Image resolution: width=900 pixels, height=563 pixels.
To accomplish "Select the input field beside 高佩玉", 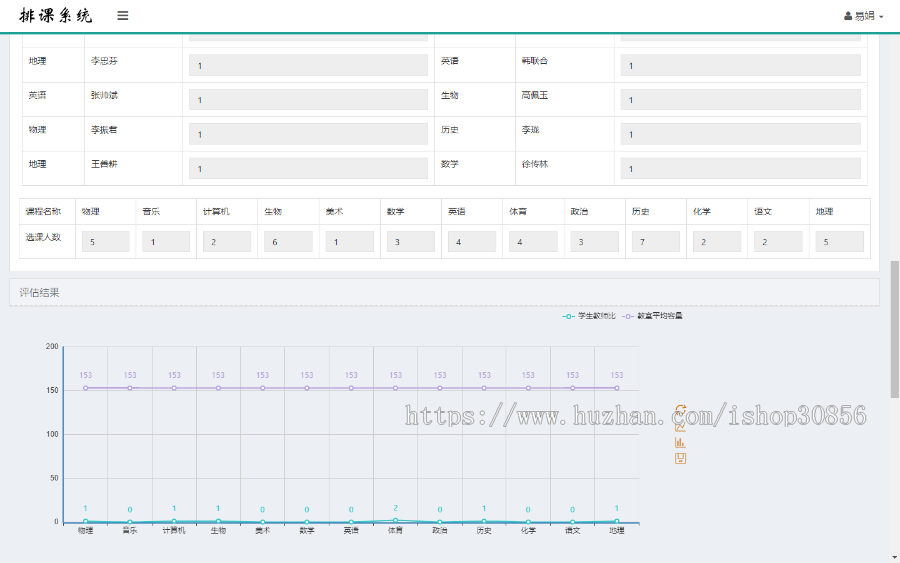I will coord(740,100).
